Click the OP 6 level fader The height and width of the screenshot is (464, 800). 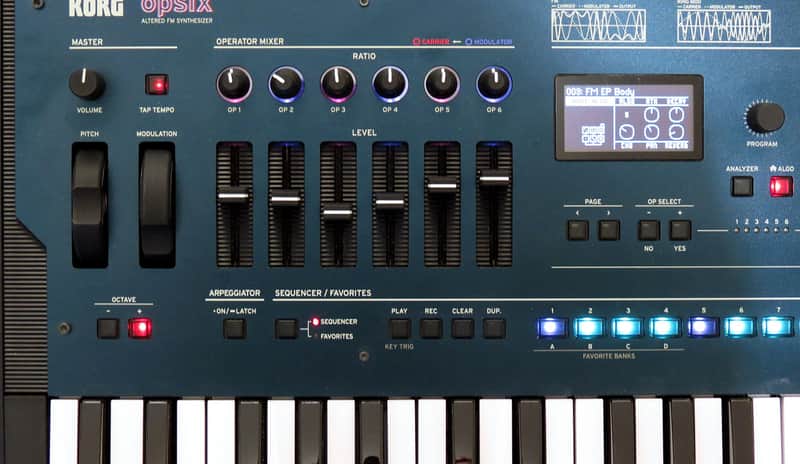point(494,179)
